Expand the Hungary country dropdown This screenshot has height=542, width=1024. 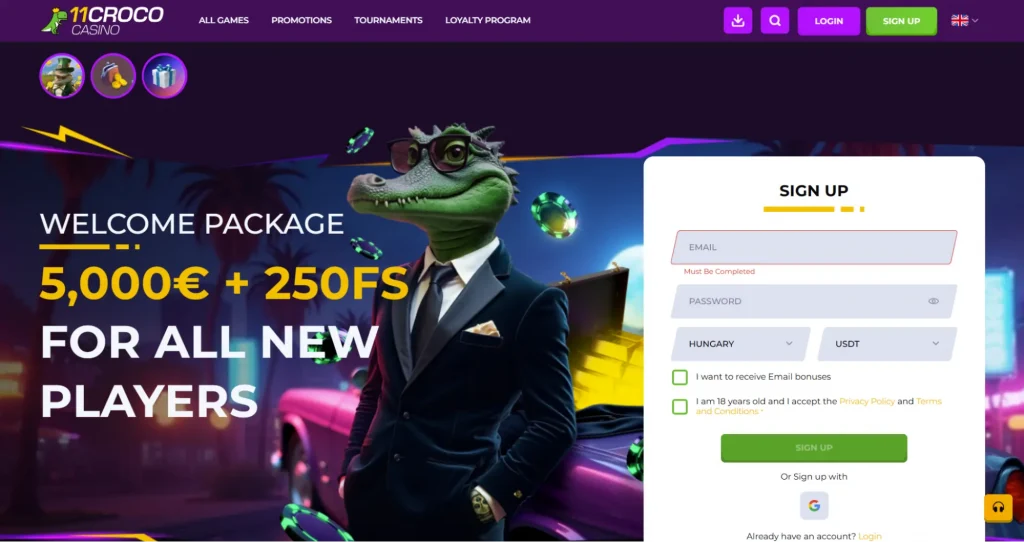coord(741,343)
